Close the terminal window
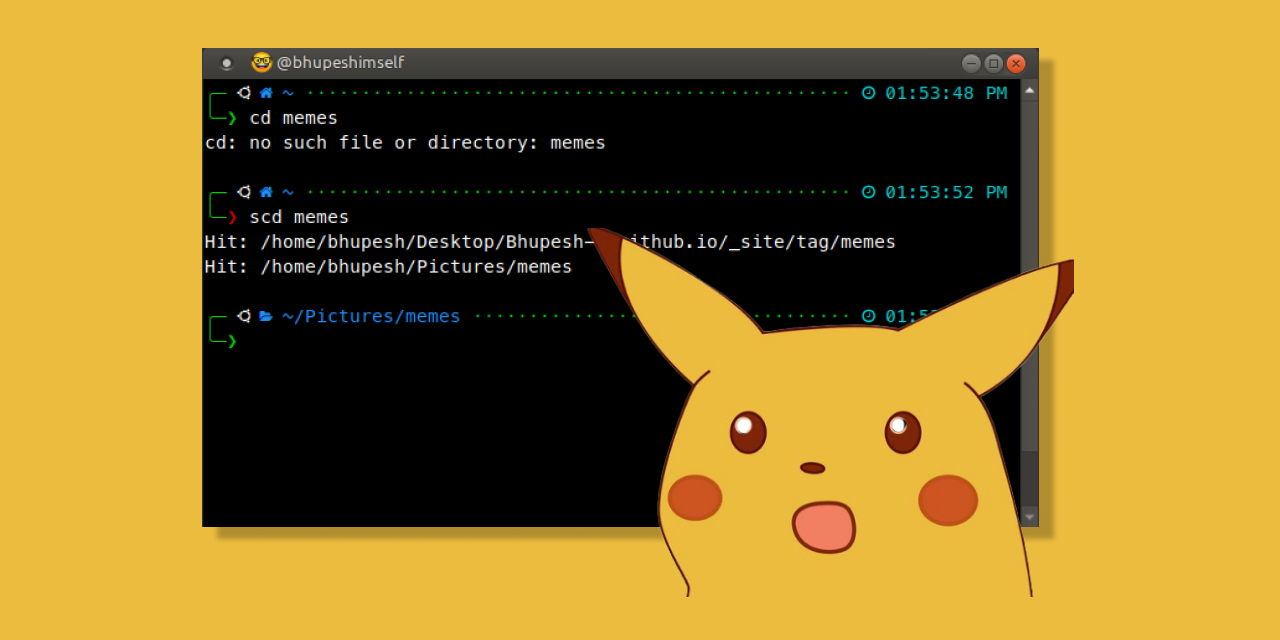Screen dimensions: 1280x640 tap(1016, 63)
